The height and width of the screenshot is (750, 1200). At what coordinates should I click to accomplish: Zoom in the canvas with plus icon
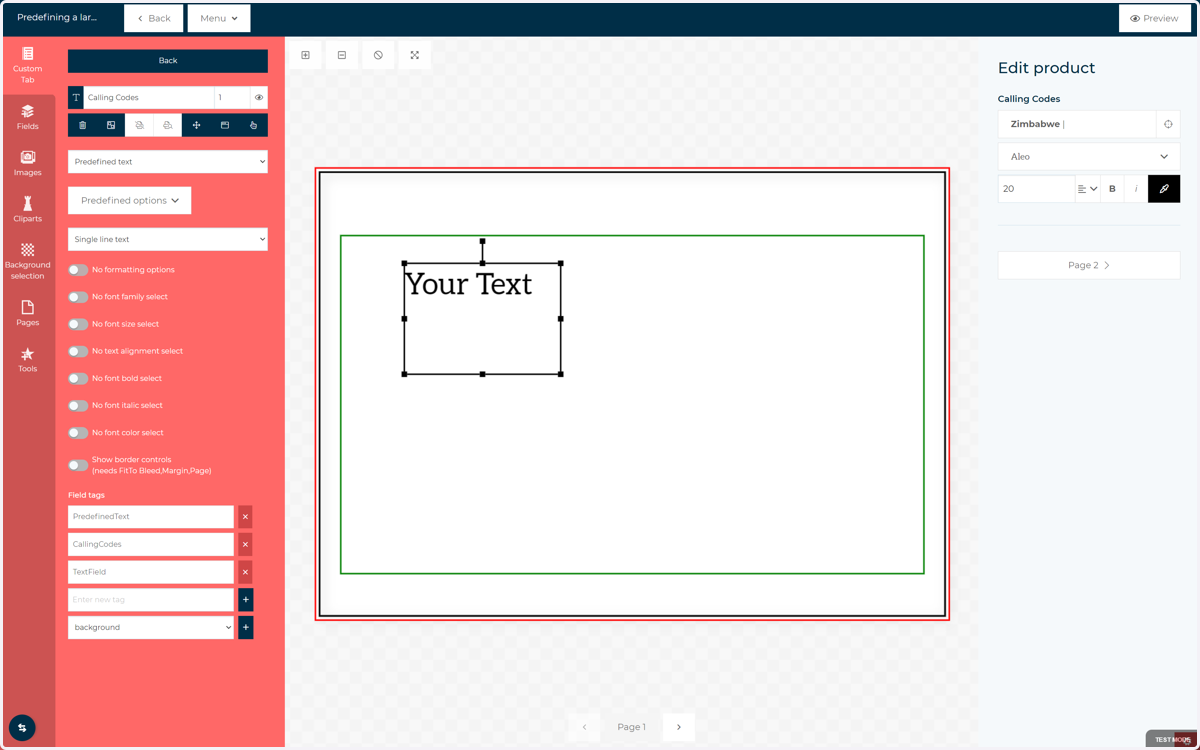(305, 55)
